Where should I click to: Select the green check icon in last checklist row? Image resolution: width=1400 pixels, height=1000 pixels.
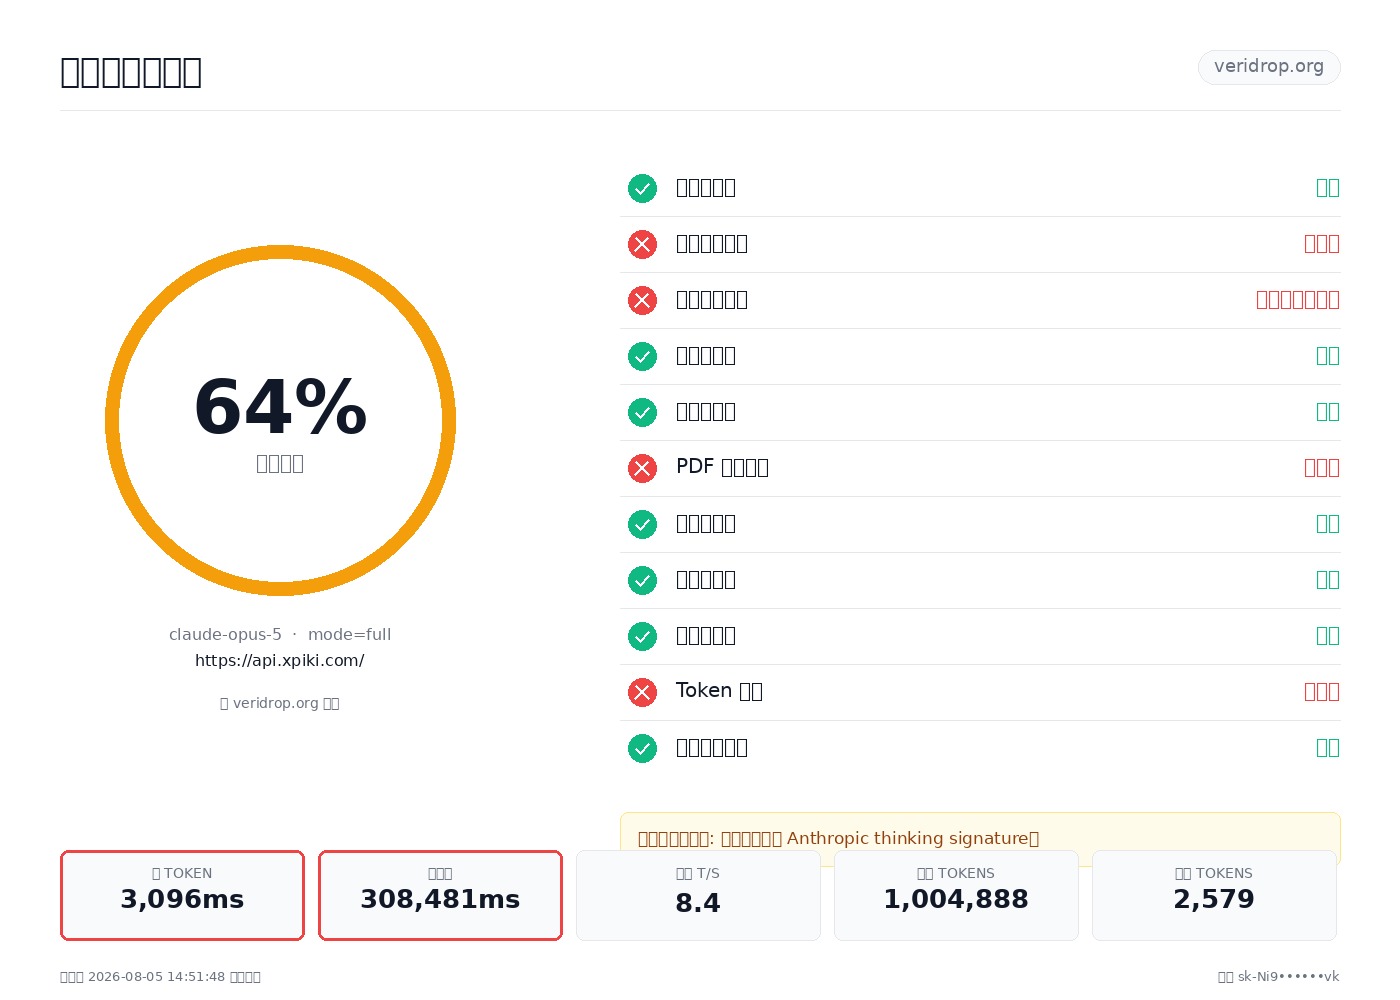642,748
